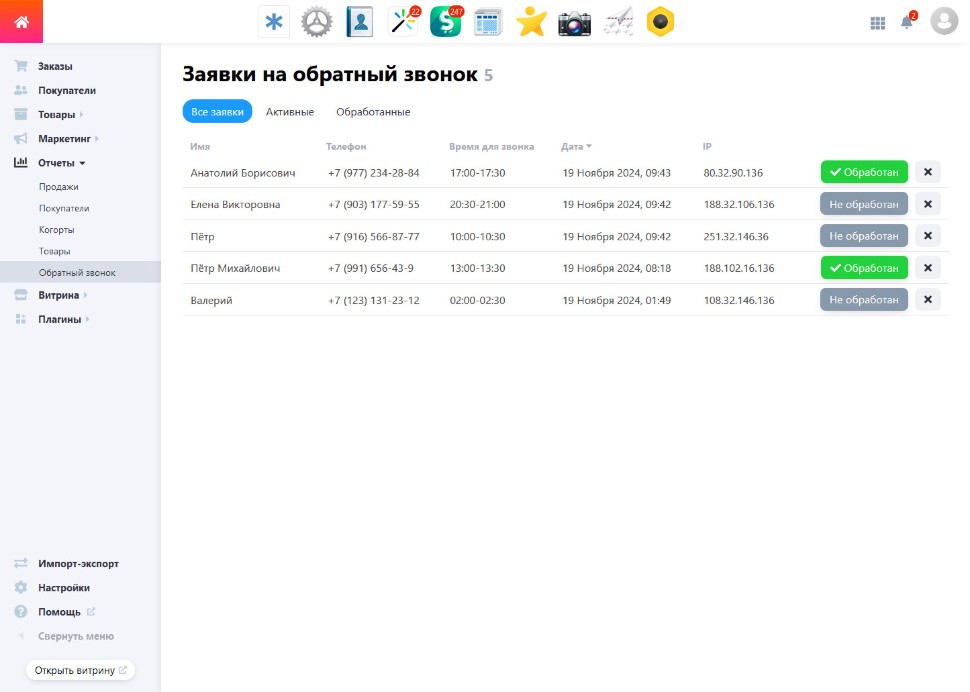Open the magic wand app with badge 22
This screenshot has height=692, width=970.
pos(403,22)
